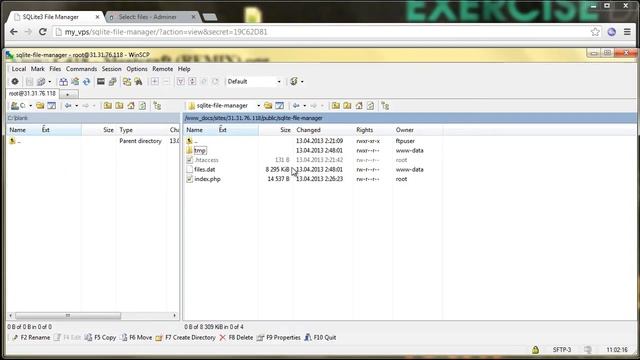Switch to Select: files - Adminer tab
Screen dimensions: 640x360
[152, 17]
